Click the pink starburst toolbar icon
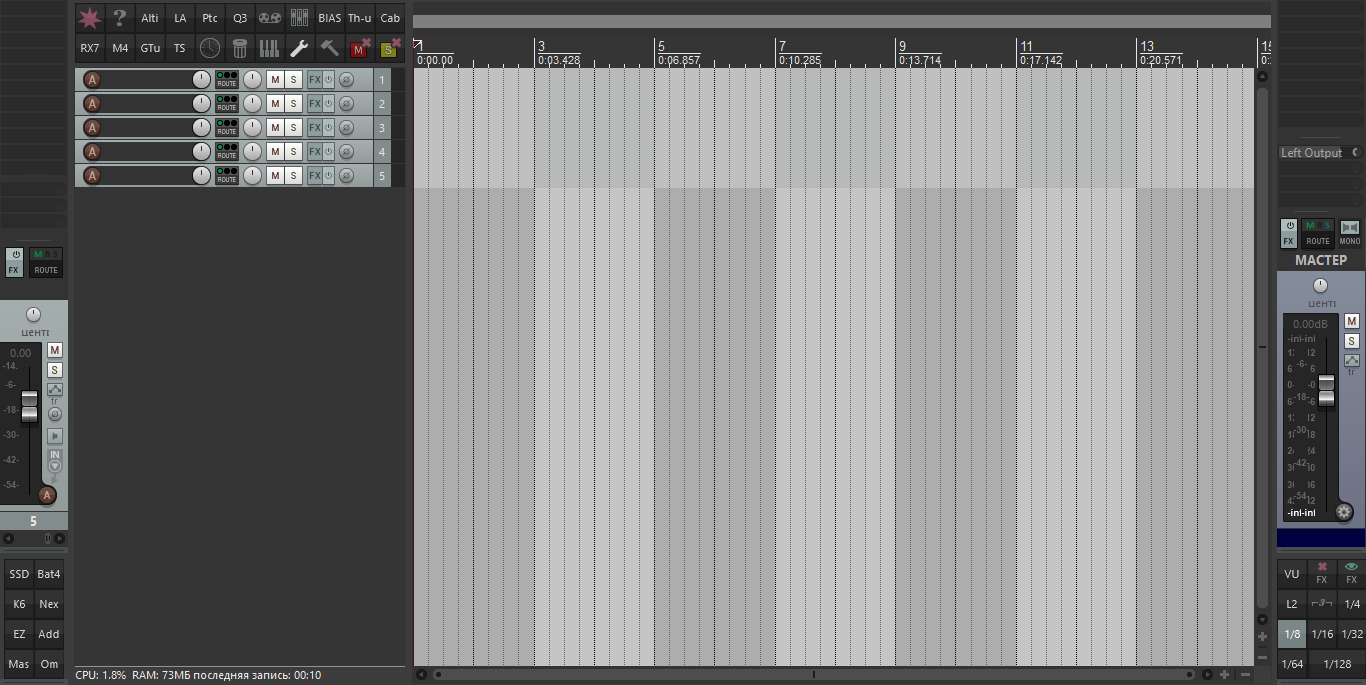The width and height of the screenshot is (1366, 685). 90,18
